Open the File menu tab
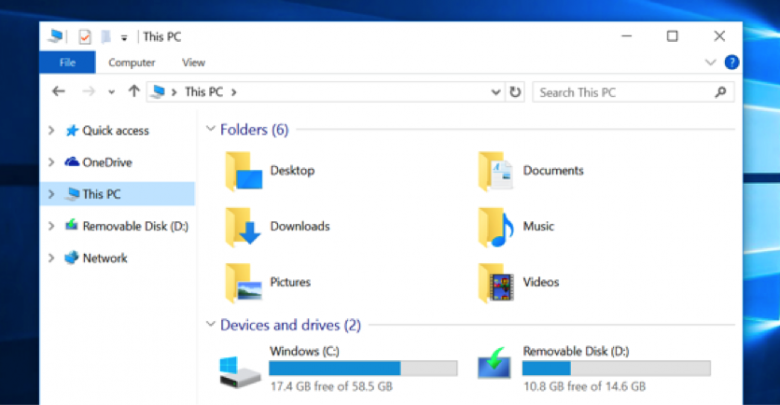The image size is (780, 405). tap(66, 62)
